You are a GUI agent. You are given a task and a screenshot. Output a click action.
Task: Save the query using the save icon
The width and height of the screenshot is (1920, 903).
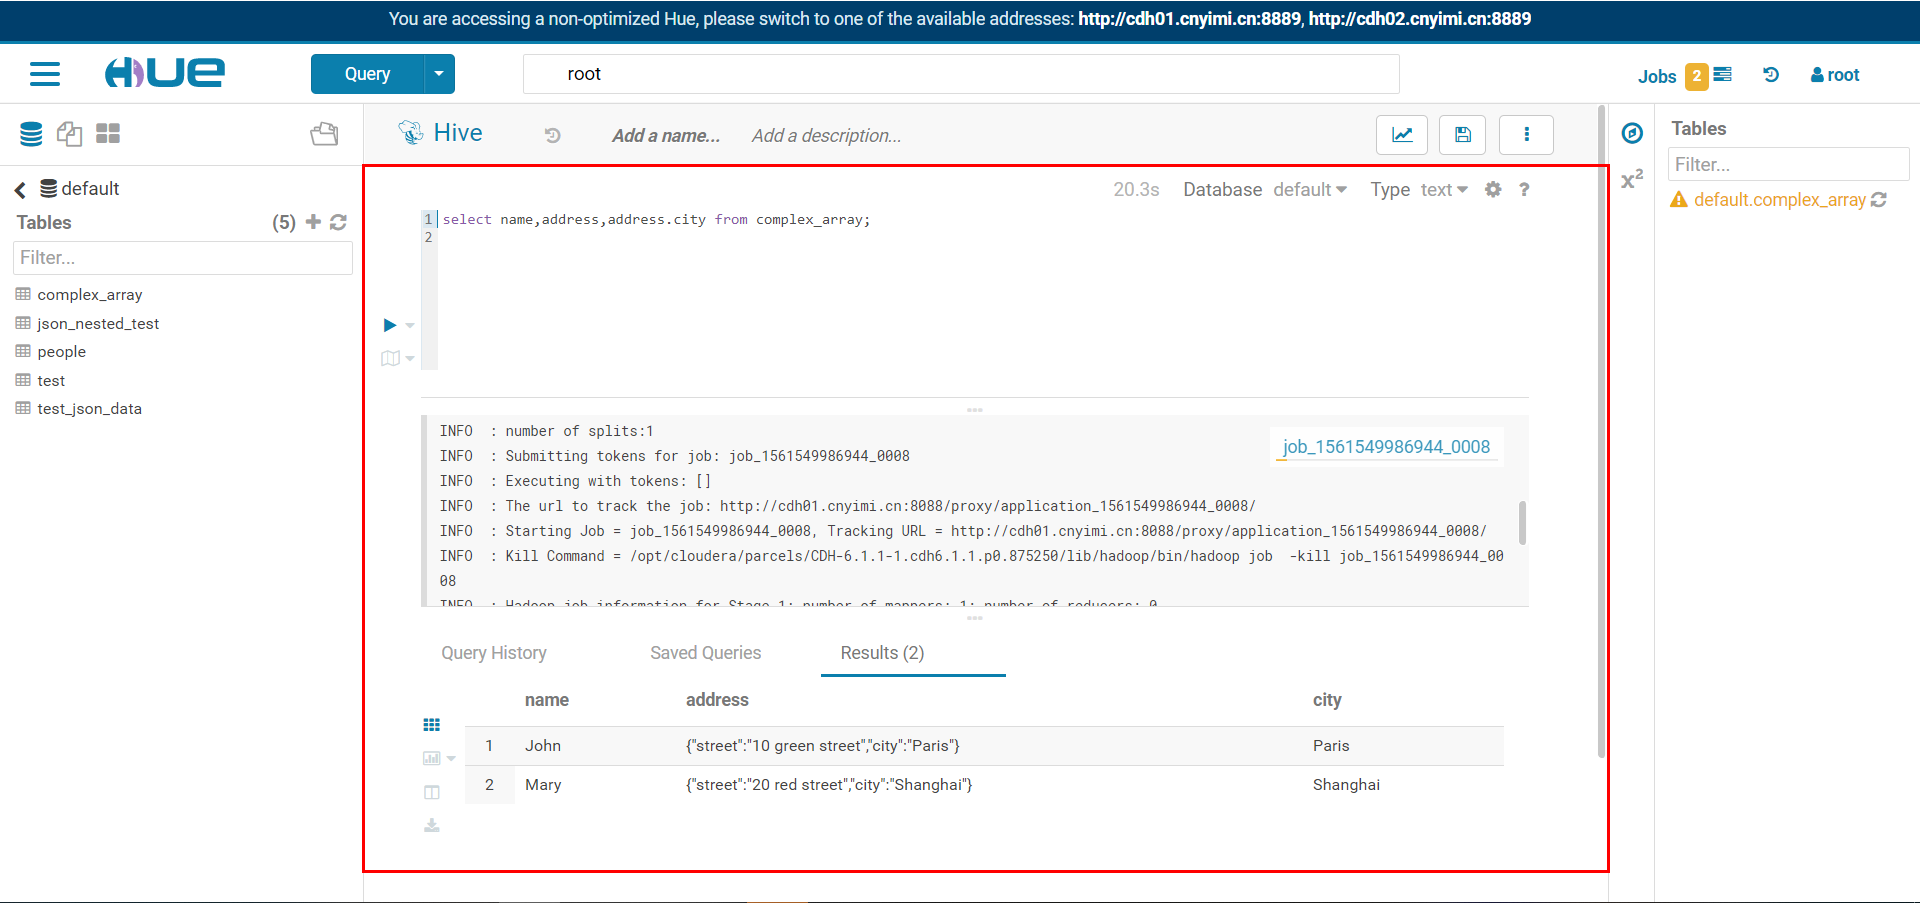tap(1462, 135)
